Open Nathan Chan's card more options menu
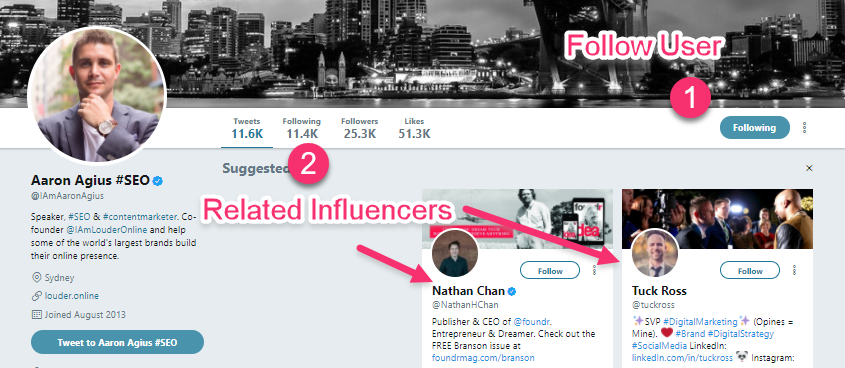 (594, 270)
